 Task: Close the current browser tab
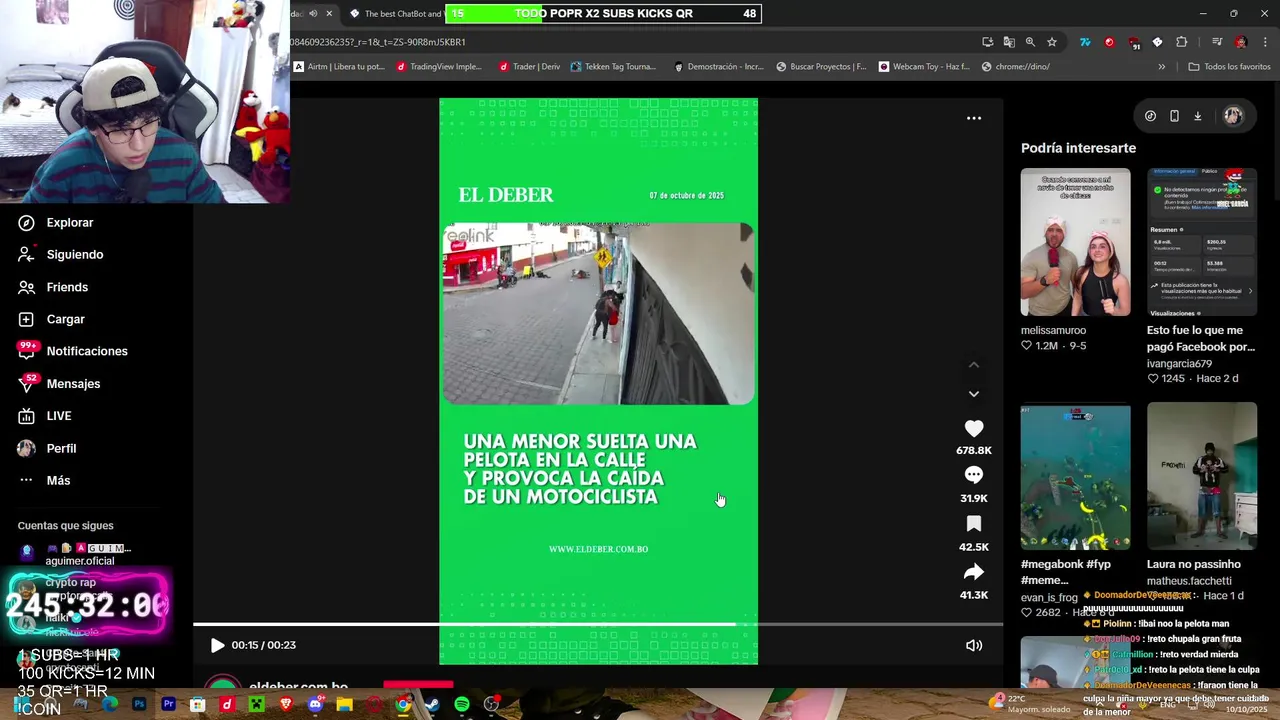(329, 13)
